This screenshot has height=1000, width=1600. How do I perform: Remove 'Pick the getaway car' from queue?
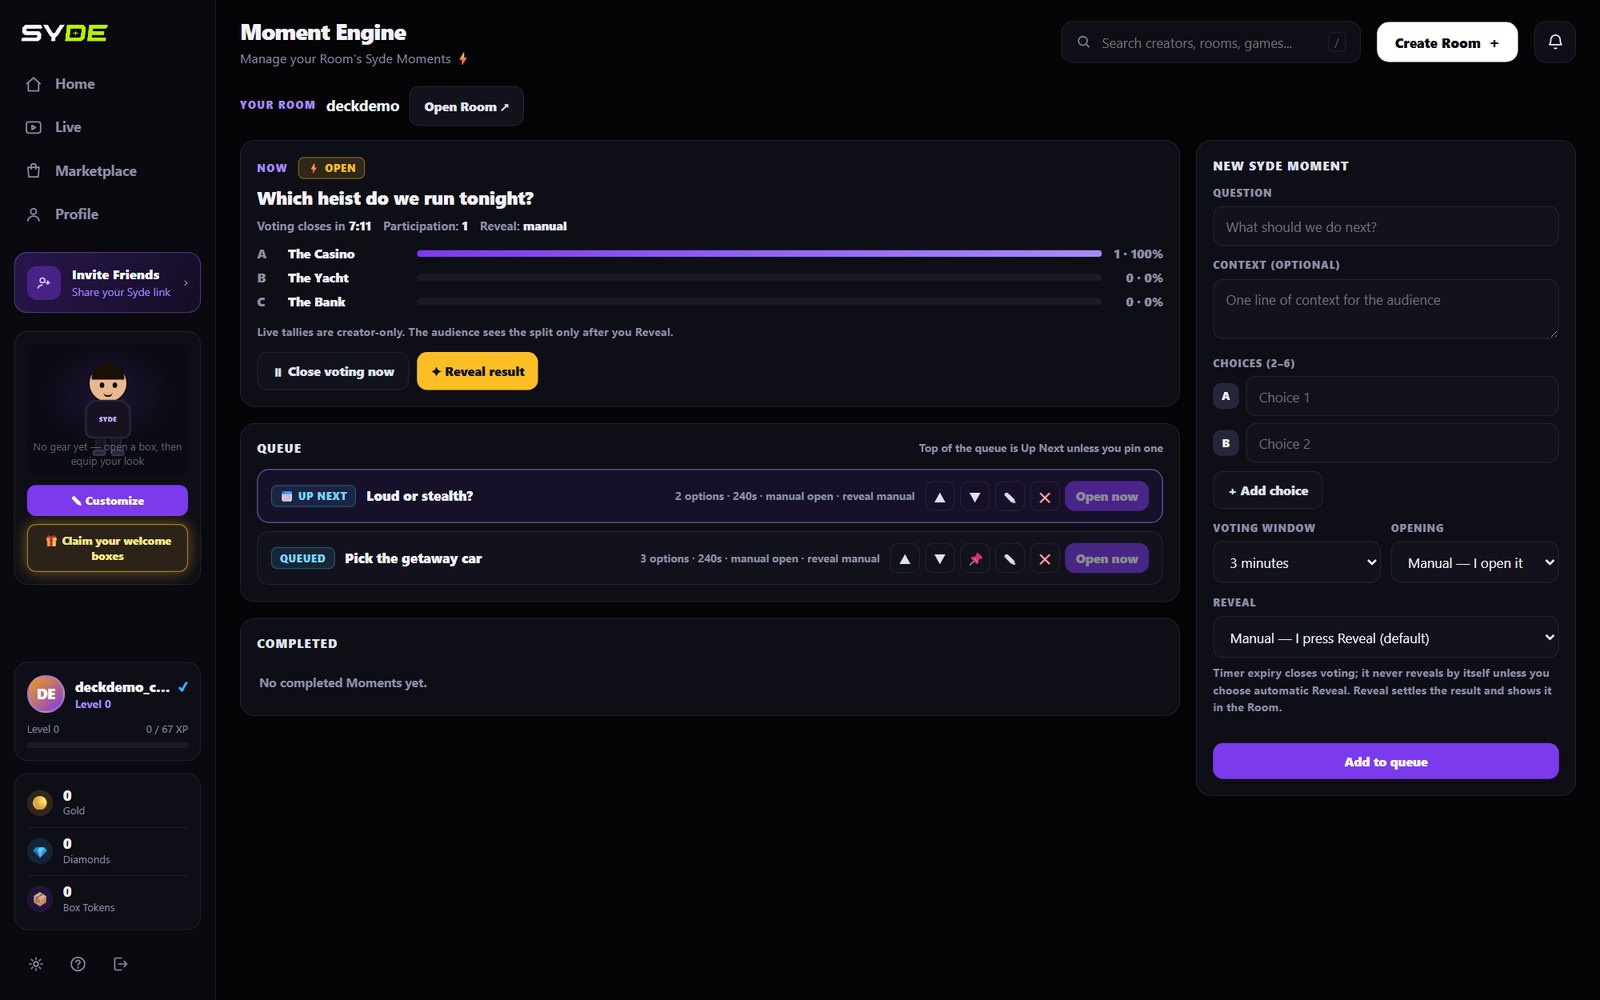(x=1045, y=559)
